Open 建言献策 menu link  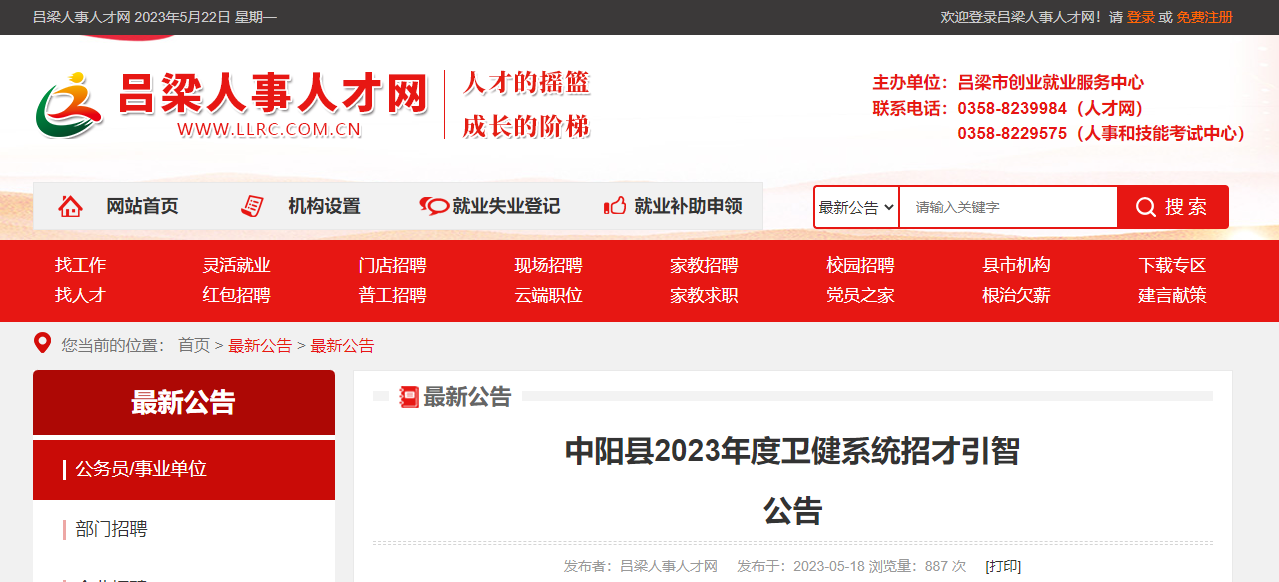click(1172, 295)
